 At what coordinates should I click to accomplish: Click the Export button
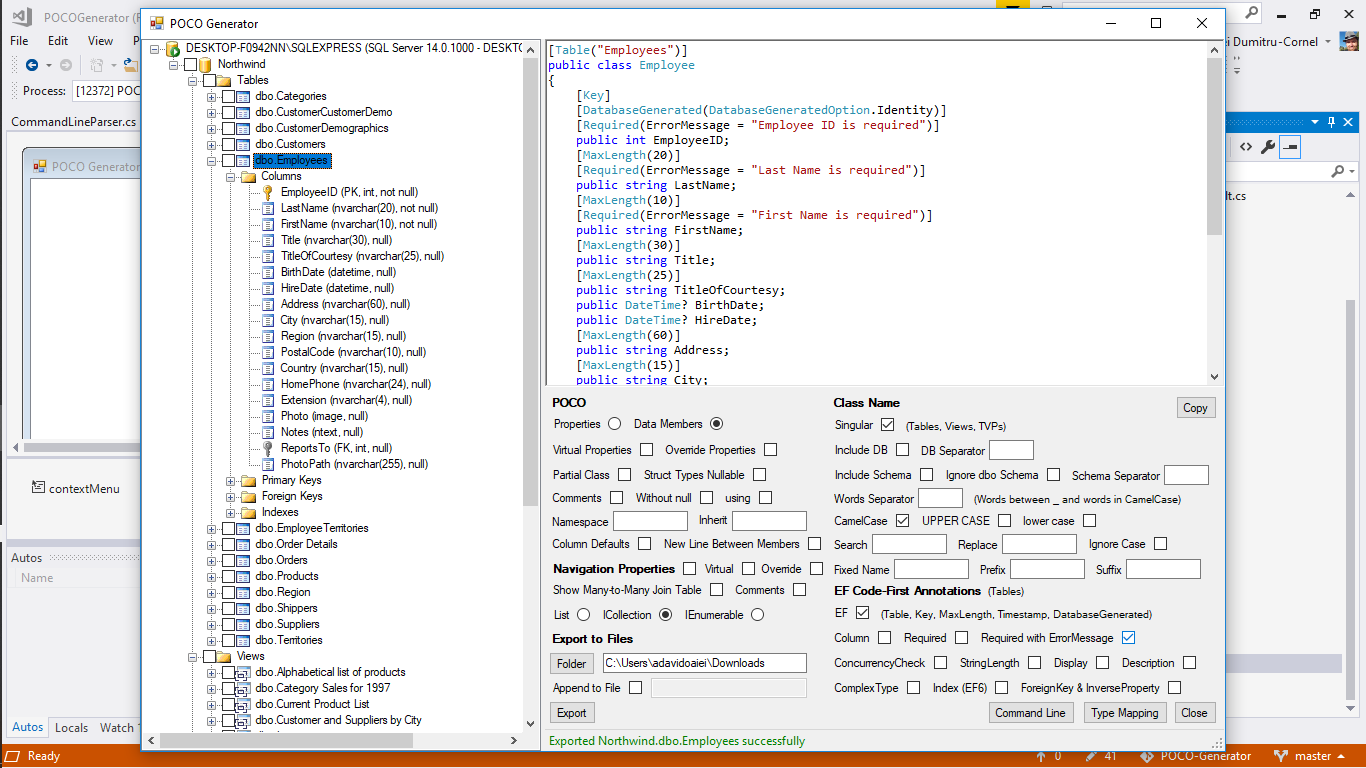click(x=572, y=713)
